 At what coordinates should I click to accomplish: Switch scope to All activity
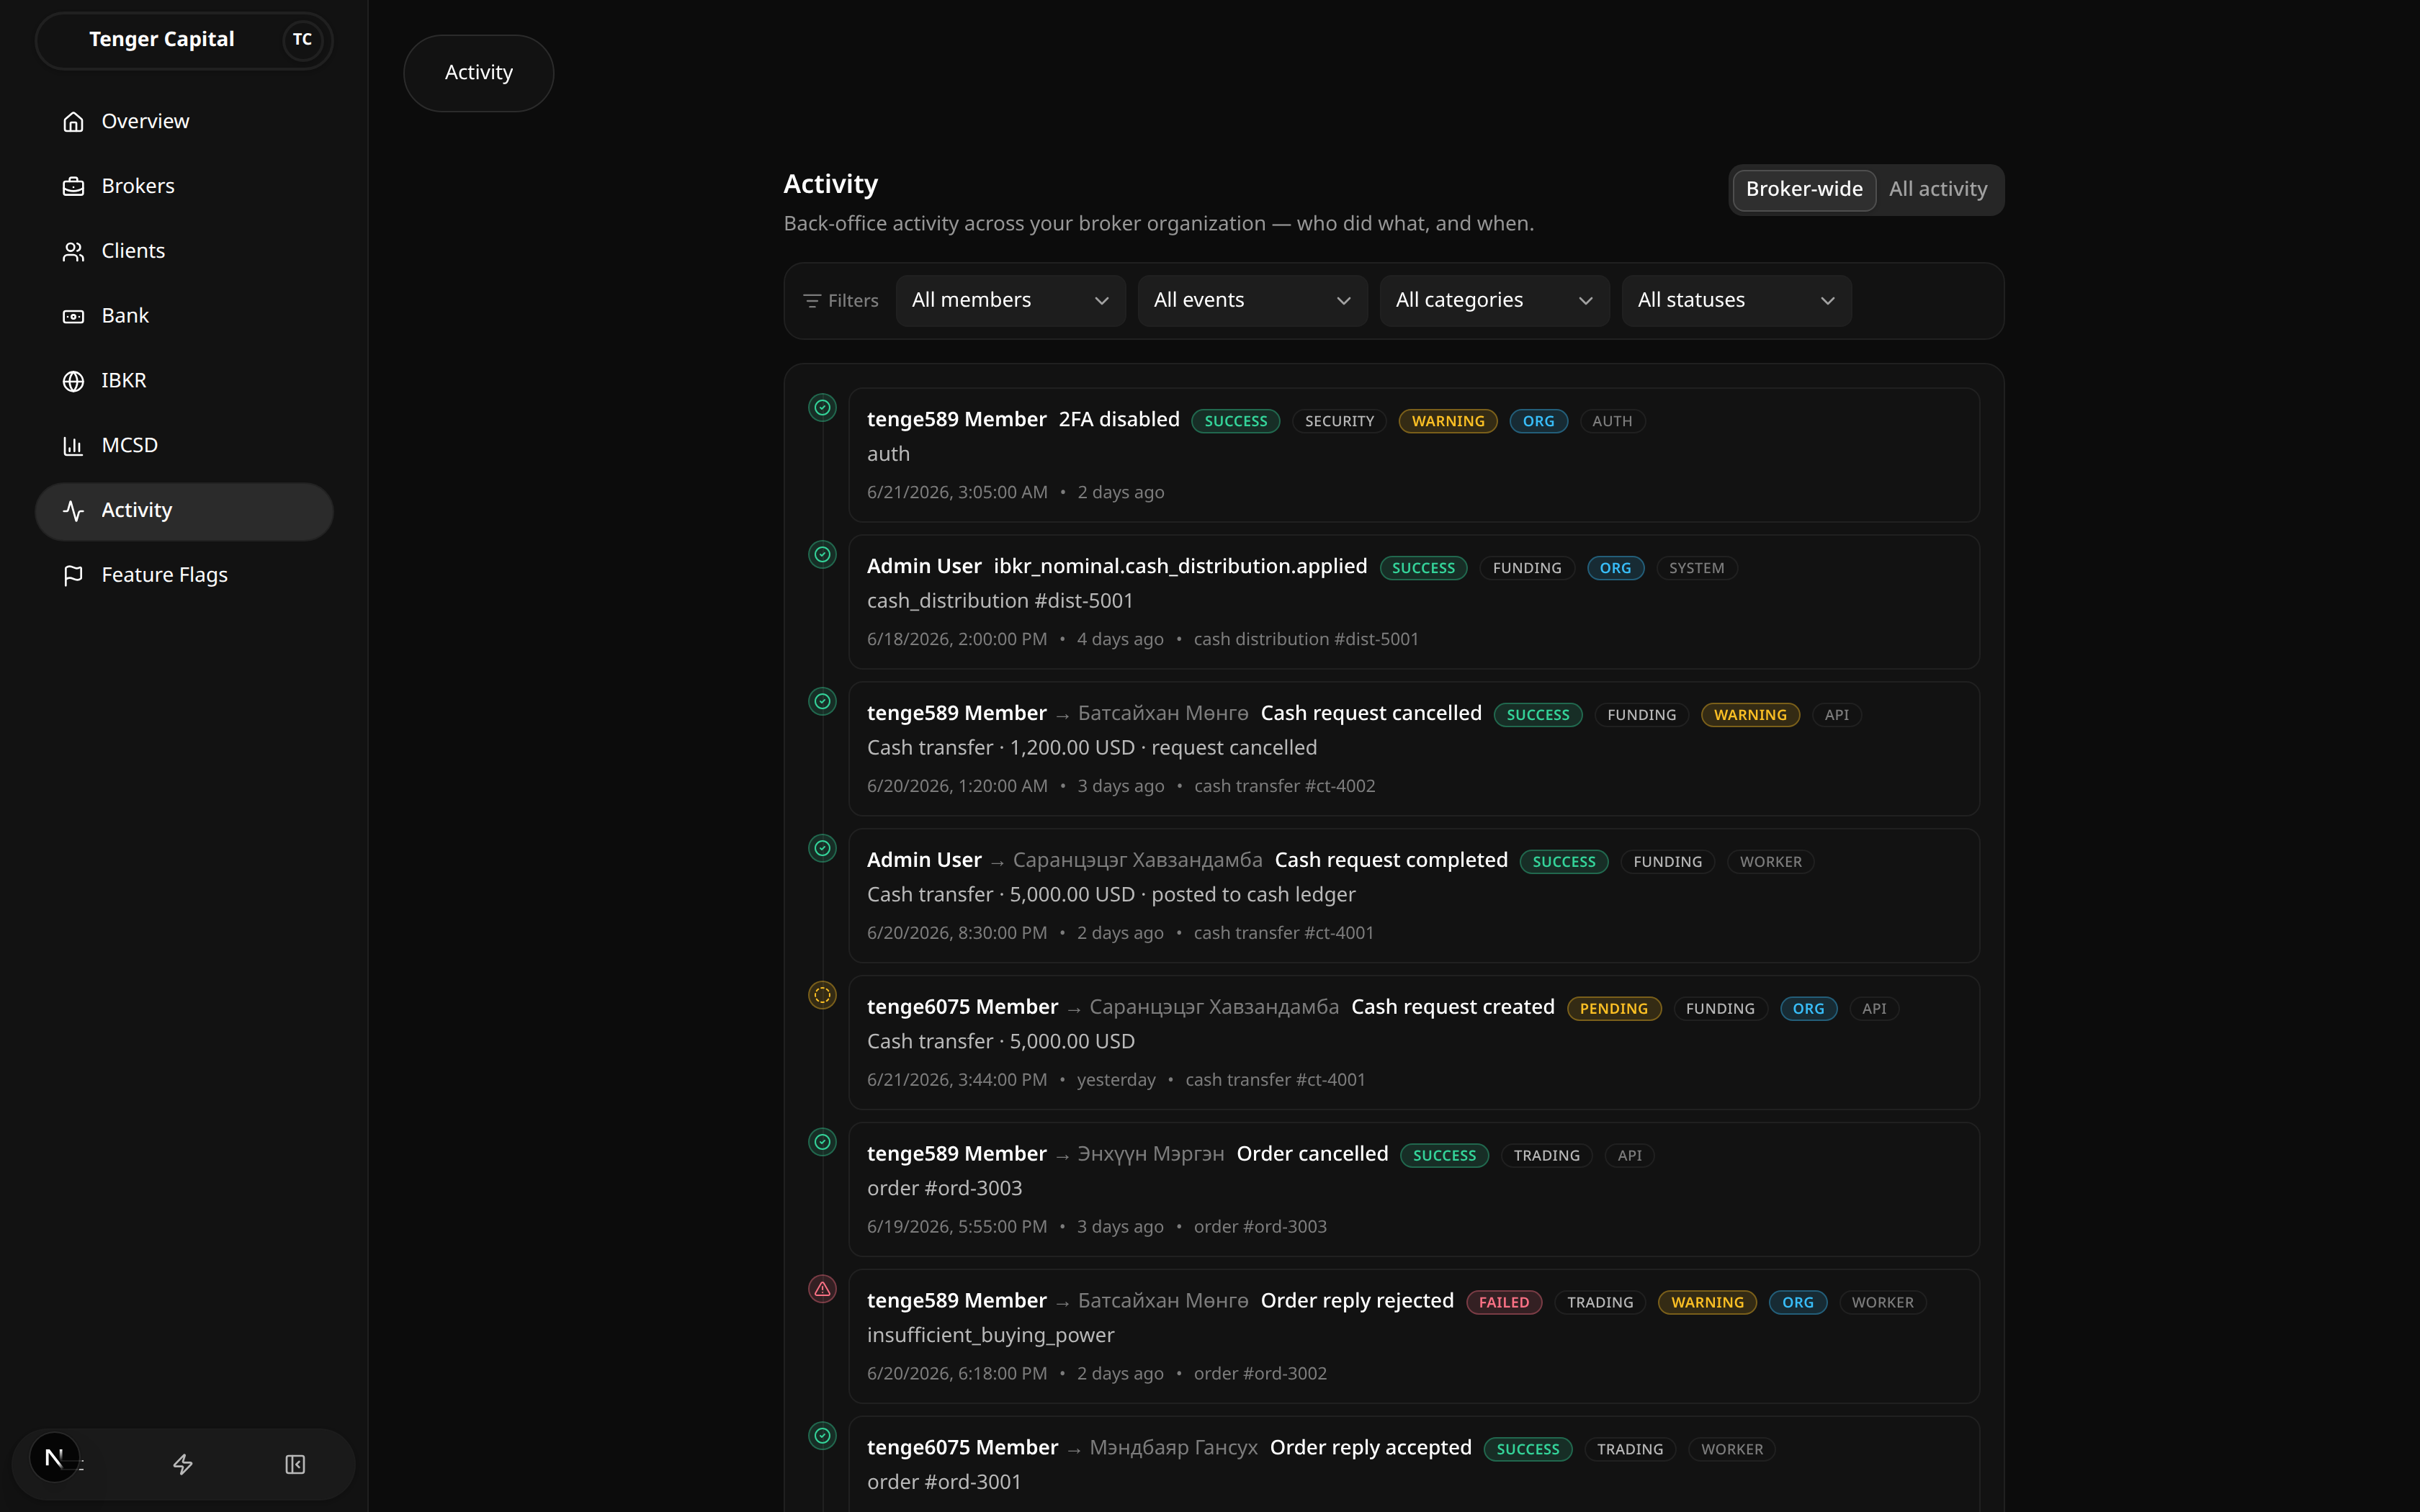click(x=1938, y=189)
